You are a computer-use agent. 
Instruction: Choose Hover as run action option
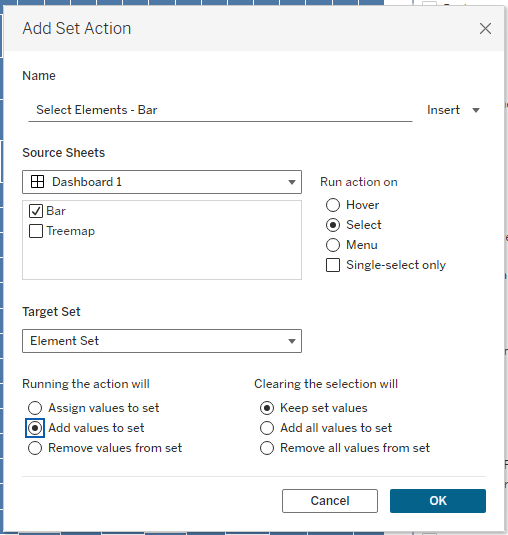click(333, 205)
